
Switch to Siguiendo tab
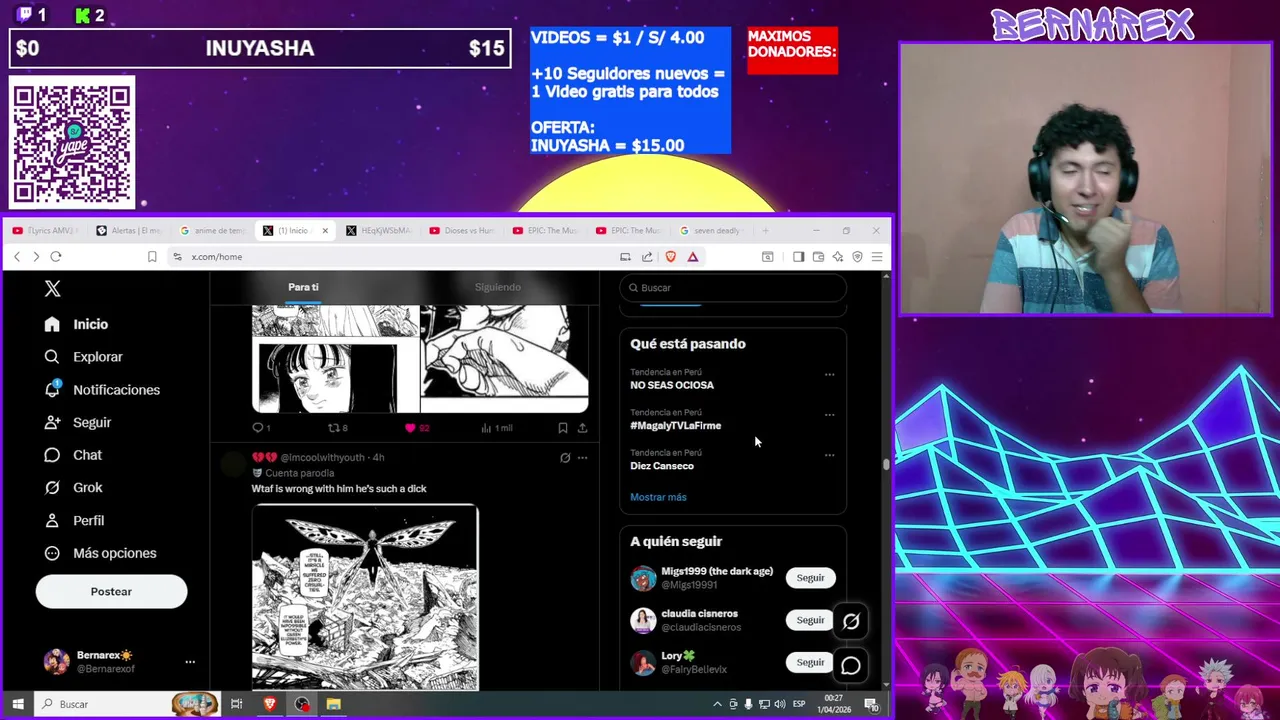498,287
